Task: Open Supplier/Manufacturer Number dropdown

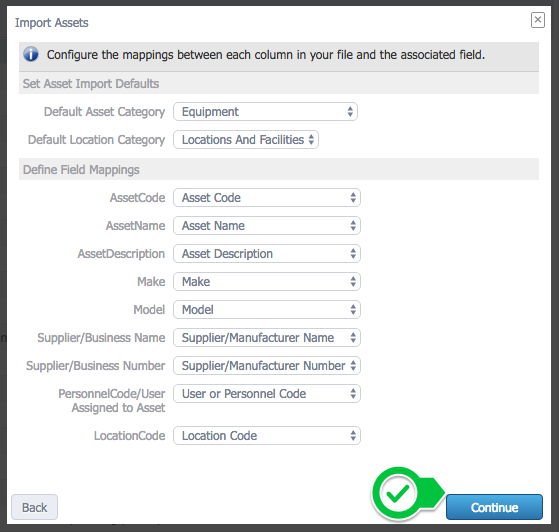Action: pyautogui.click(x=267, y=365)
